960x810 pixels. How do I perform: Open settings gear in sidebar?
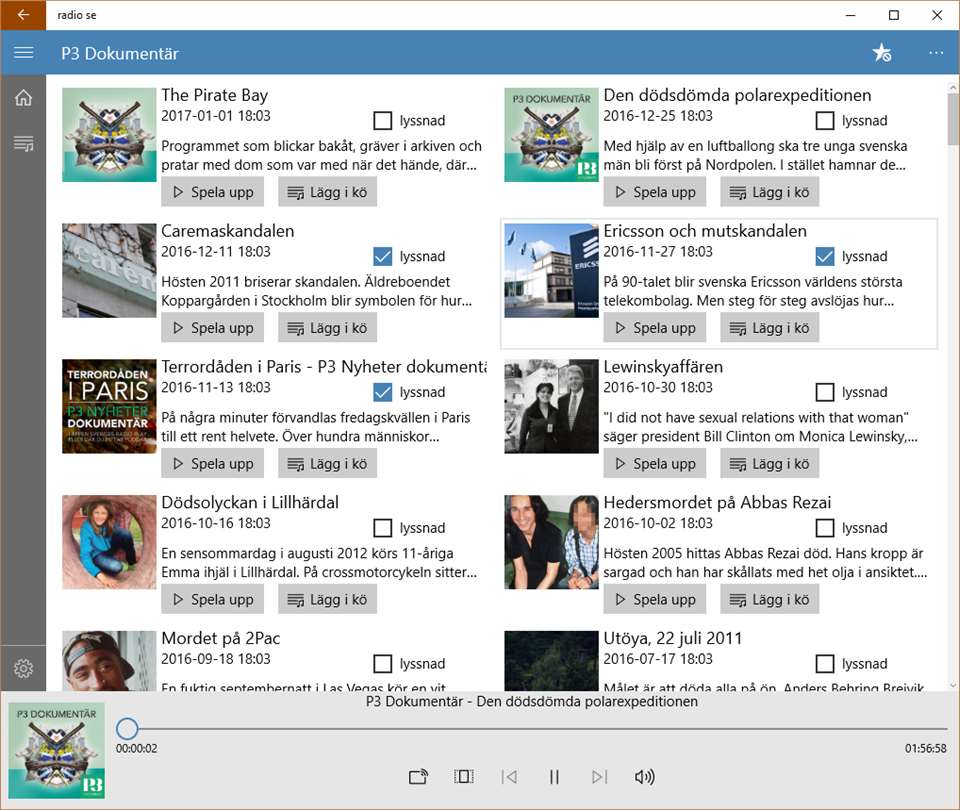tap(23, 668)
